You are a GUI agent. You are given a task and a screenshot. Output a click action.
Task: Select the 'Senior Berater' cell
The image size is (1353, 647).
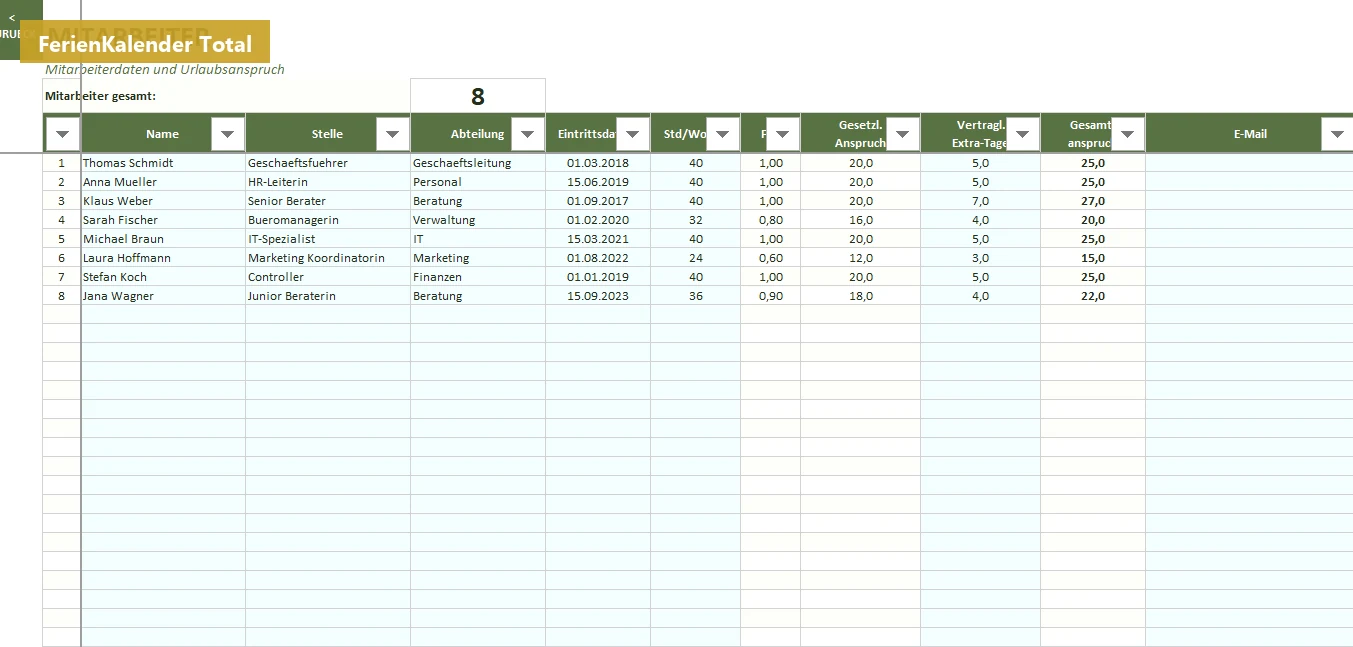click(x=328, y=201)
